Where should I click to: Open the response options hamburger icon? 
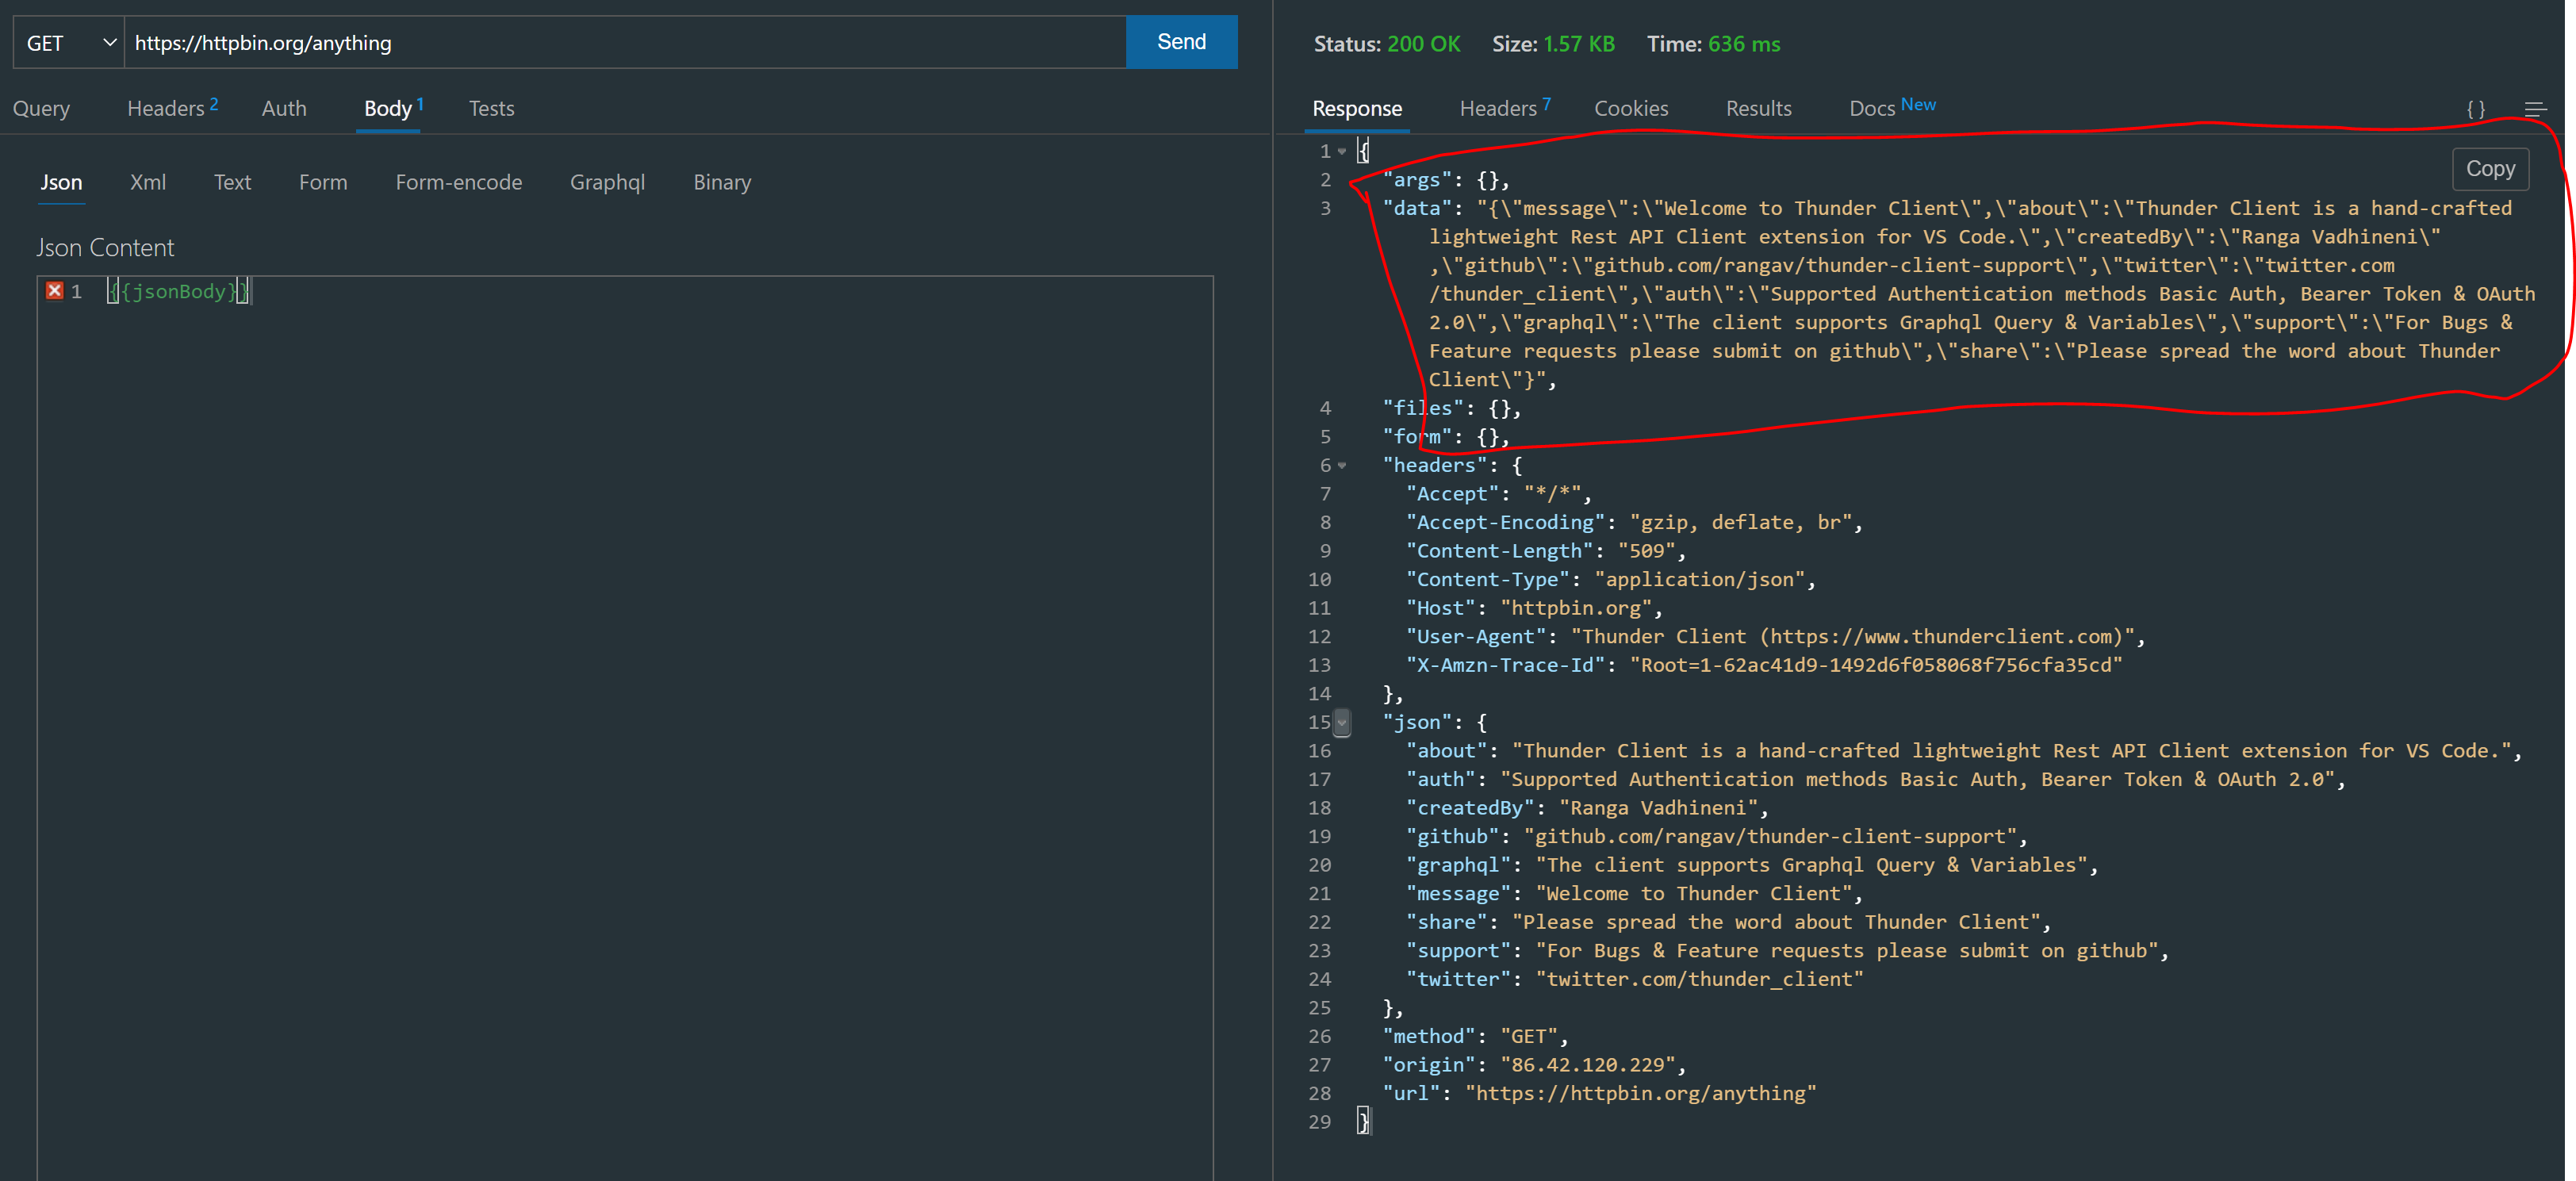click(2537, 109)
